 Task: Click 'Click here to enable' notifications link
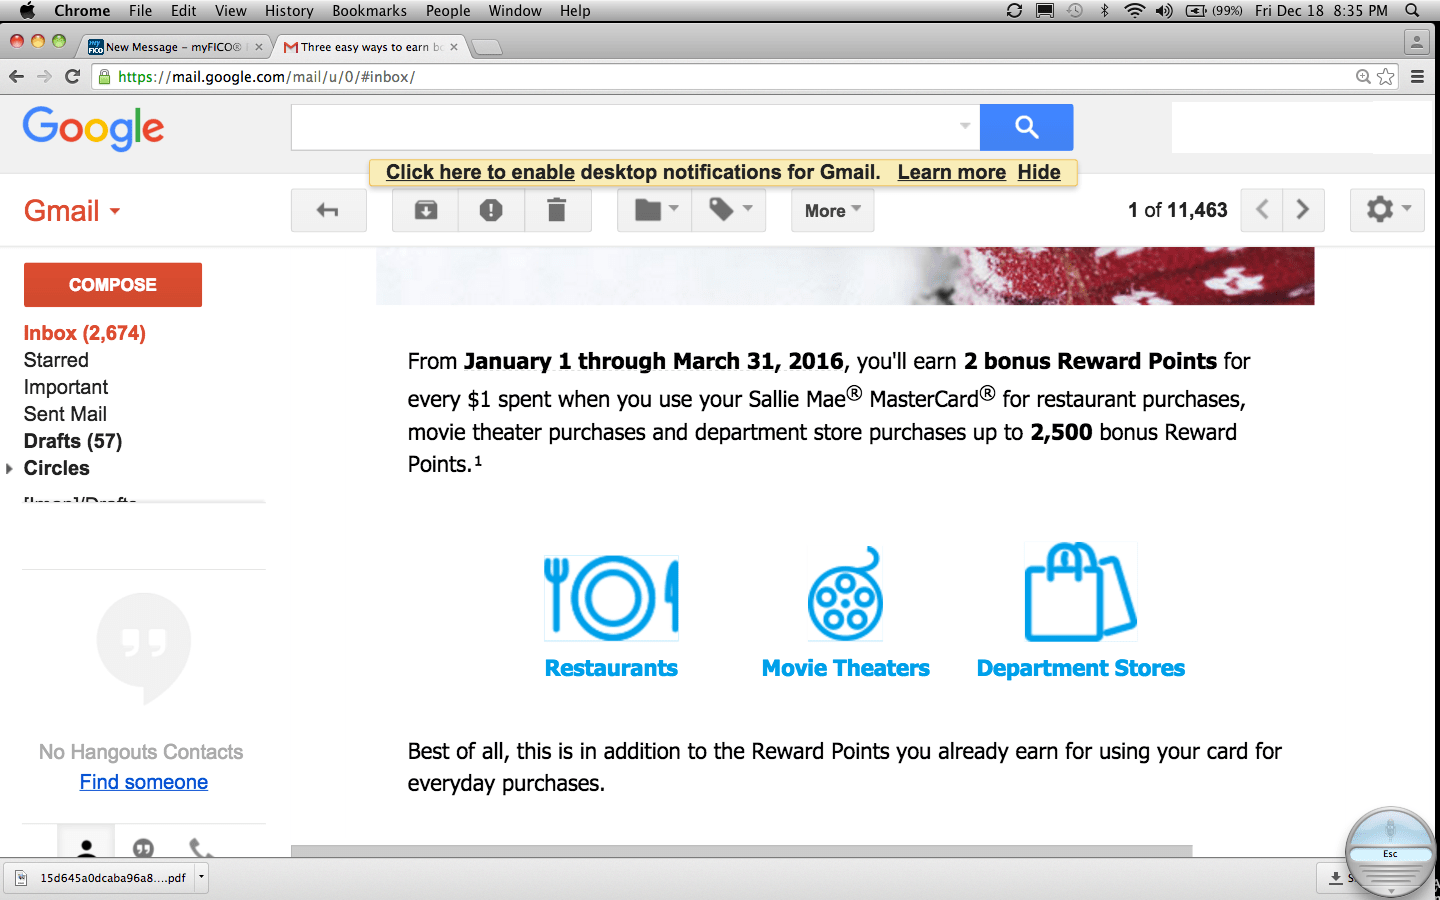(480, 172)
